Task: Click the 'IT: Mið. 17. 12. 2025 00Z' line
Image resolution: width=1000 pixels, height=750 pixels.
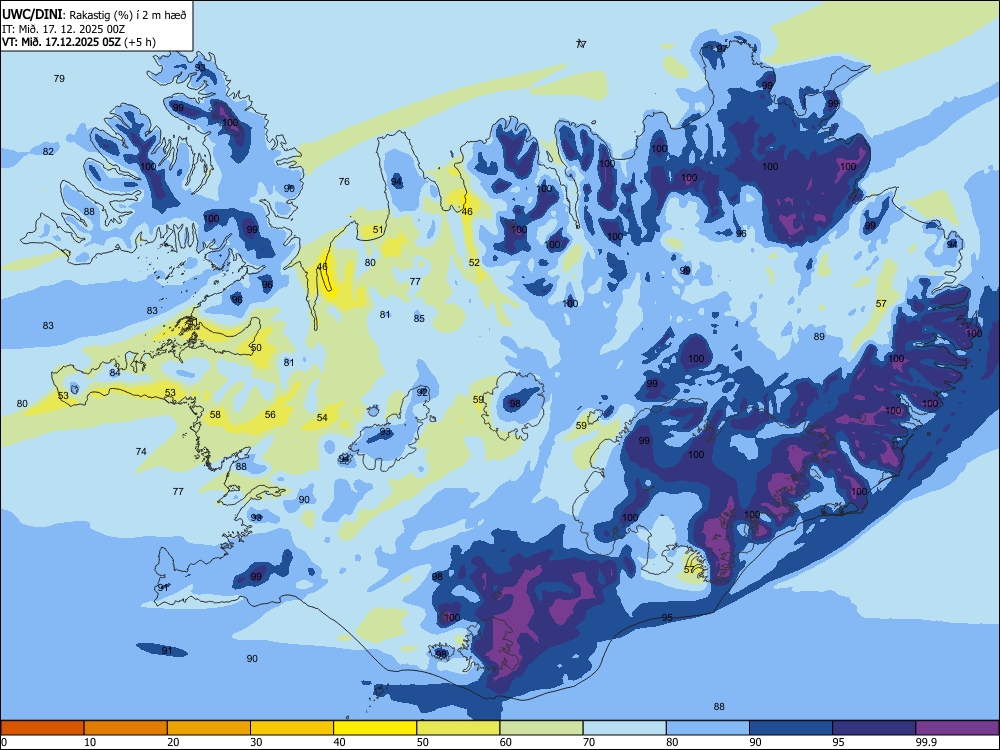Action: point(62,29)
